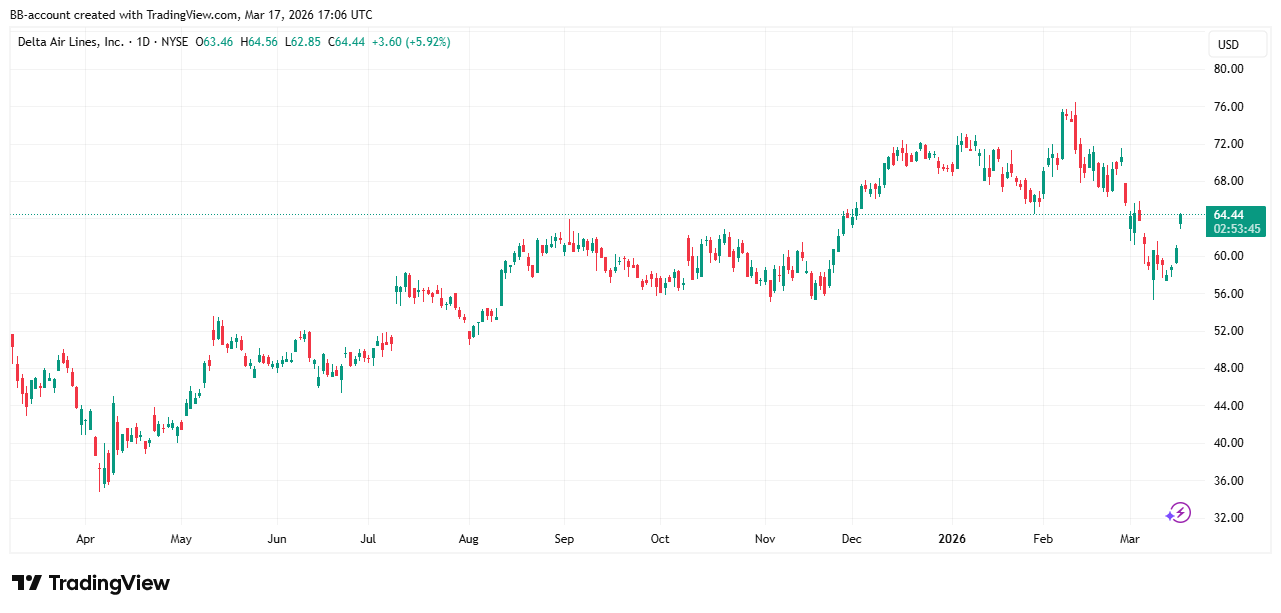The width and height of the screenshot is (1281, 613).
Task: Click the green 64.44 current price label
Action: (1227, 215)
